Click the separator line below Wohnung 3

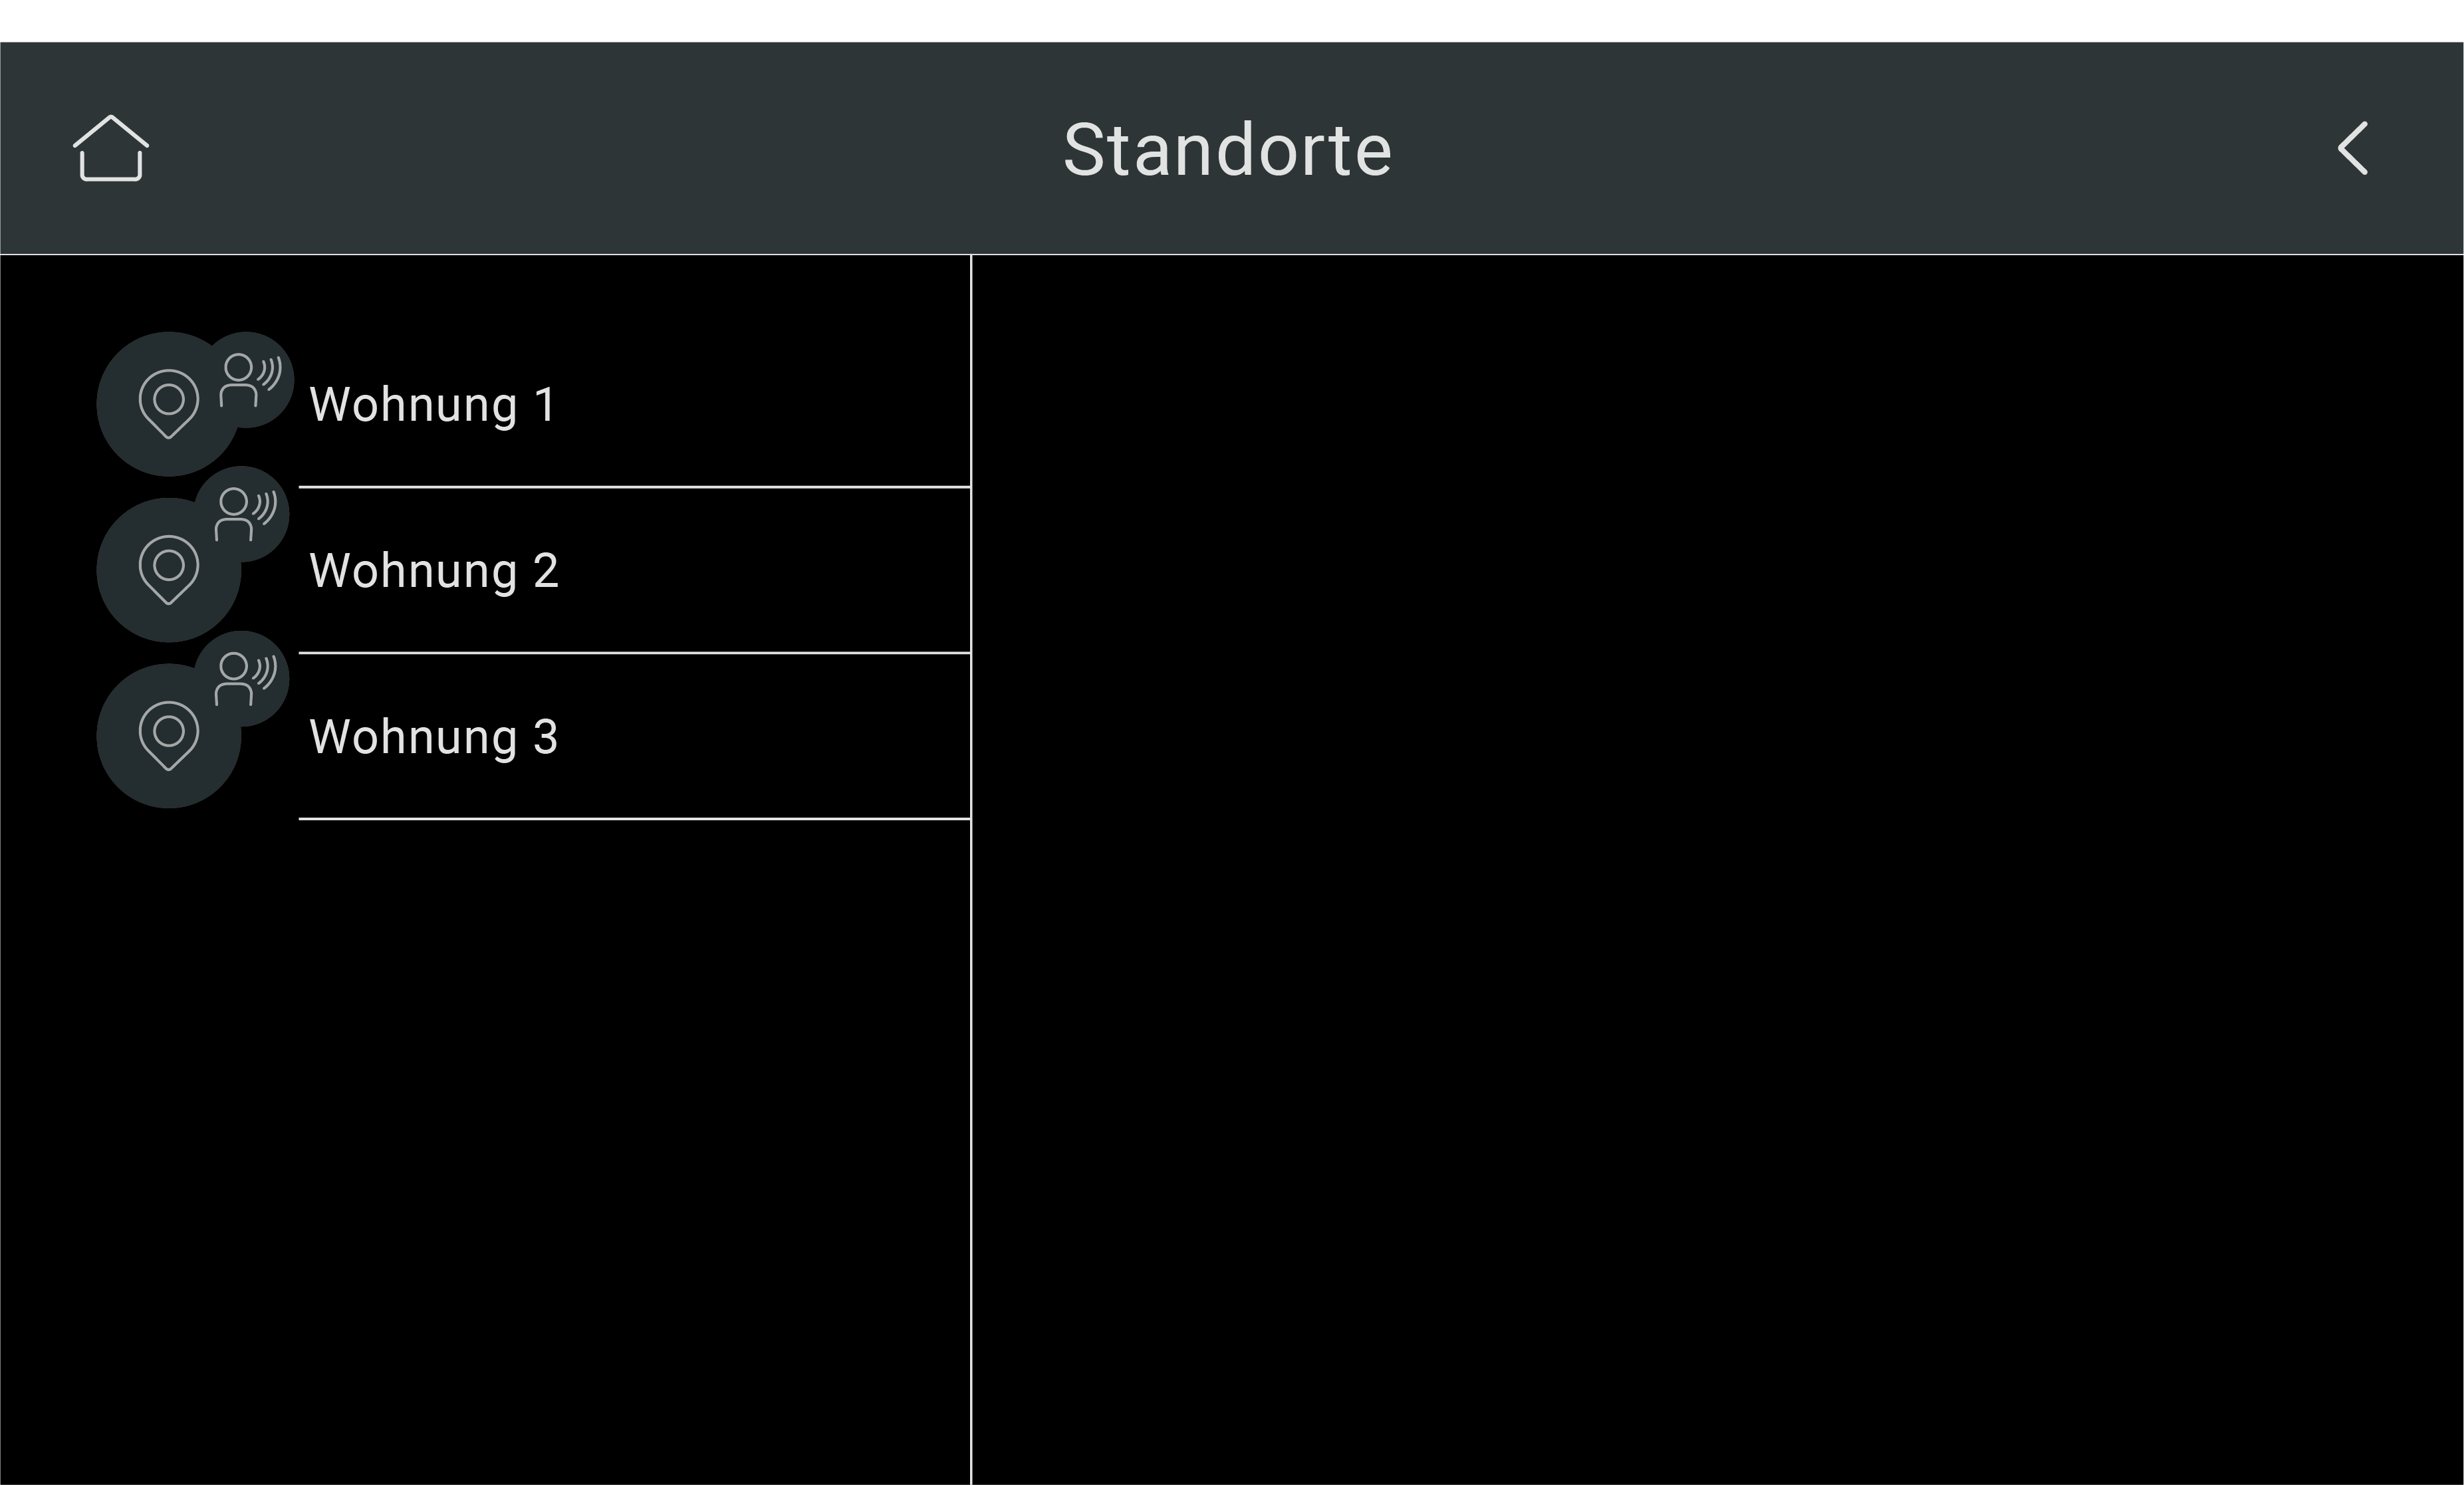tap(634, 819)
